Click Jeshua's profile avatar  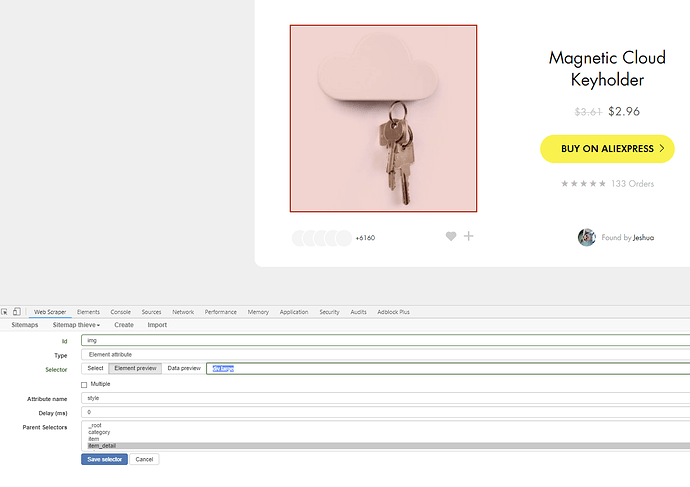click(587, 237)
